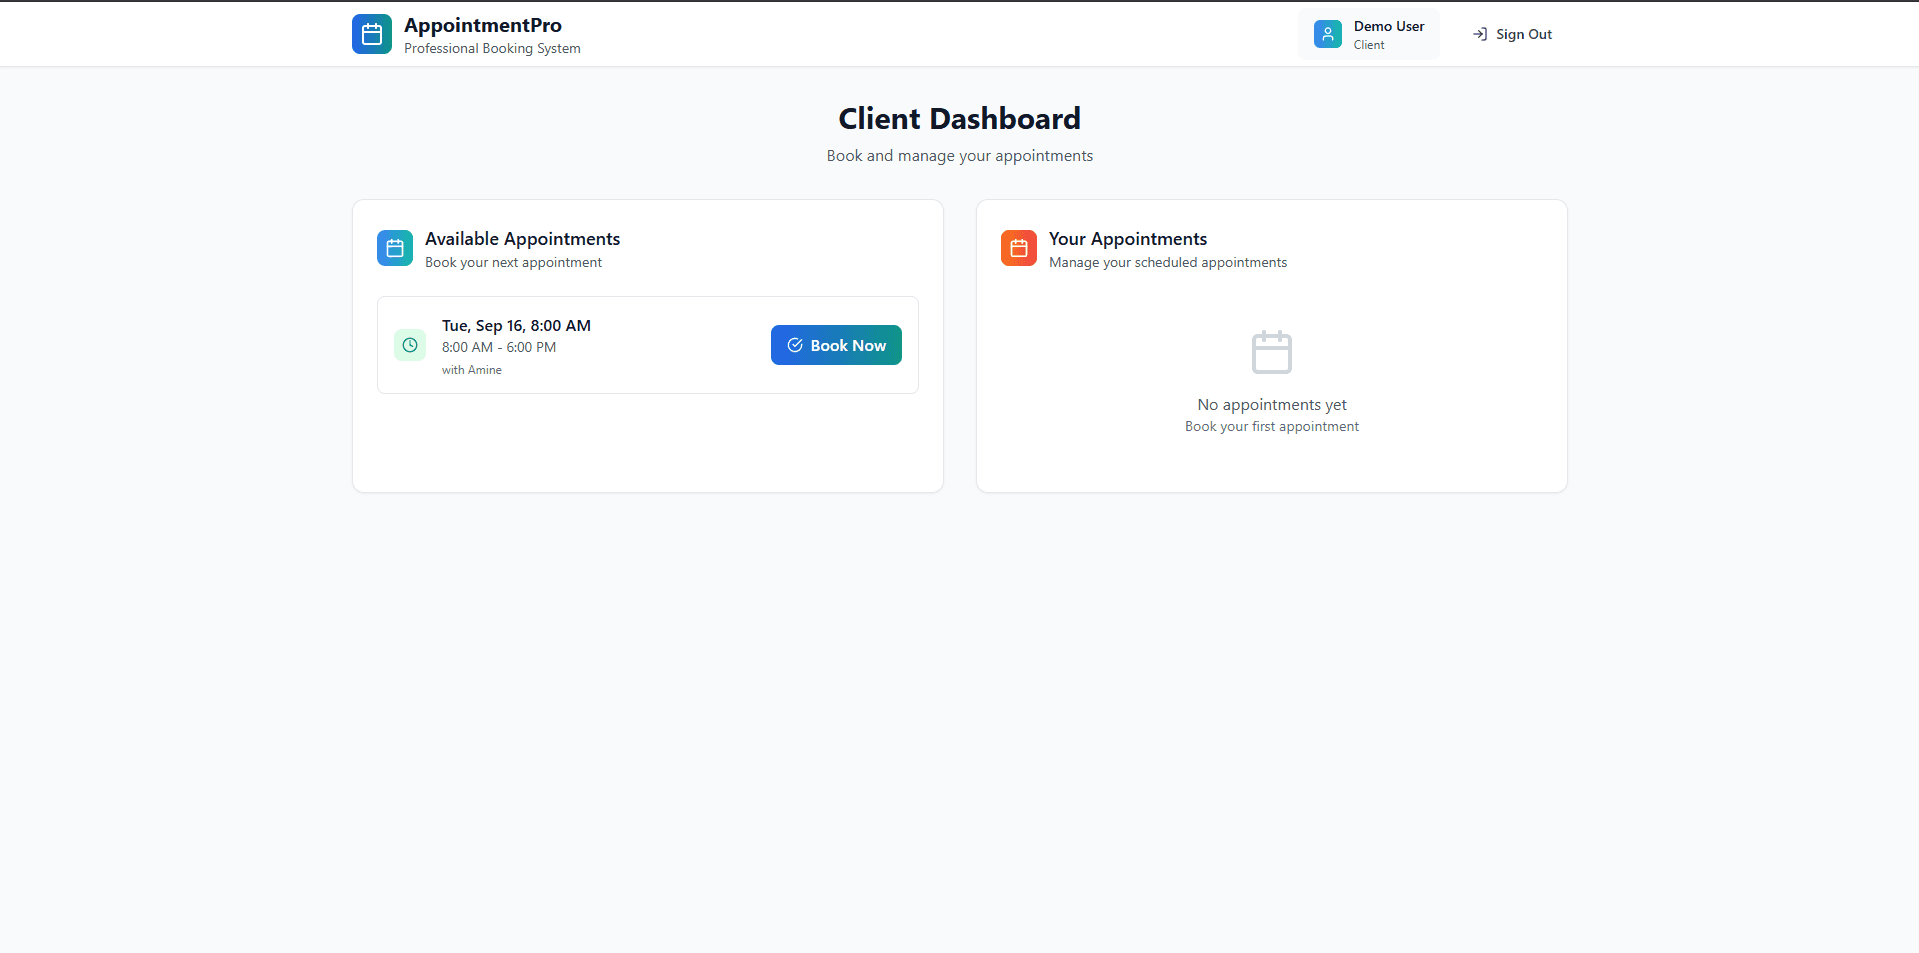Screen dimensions: 1919x953
Task: Click the '8:00 AM - 6:00 PM' time range
Action: [499, 347]
